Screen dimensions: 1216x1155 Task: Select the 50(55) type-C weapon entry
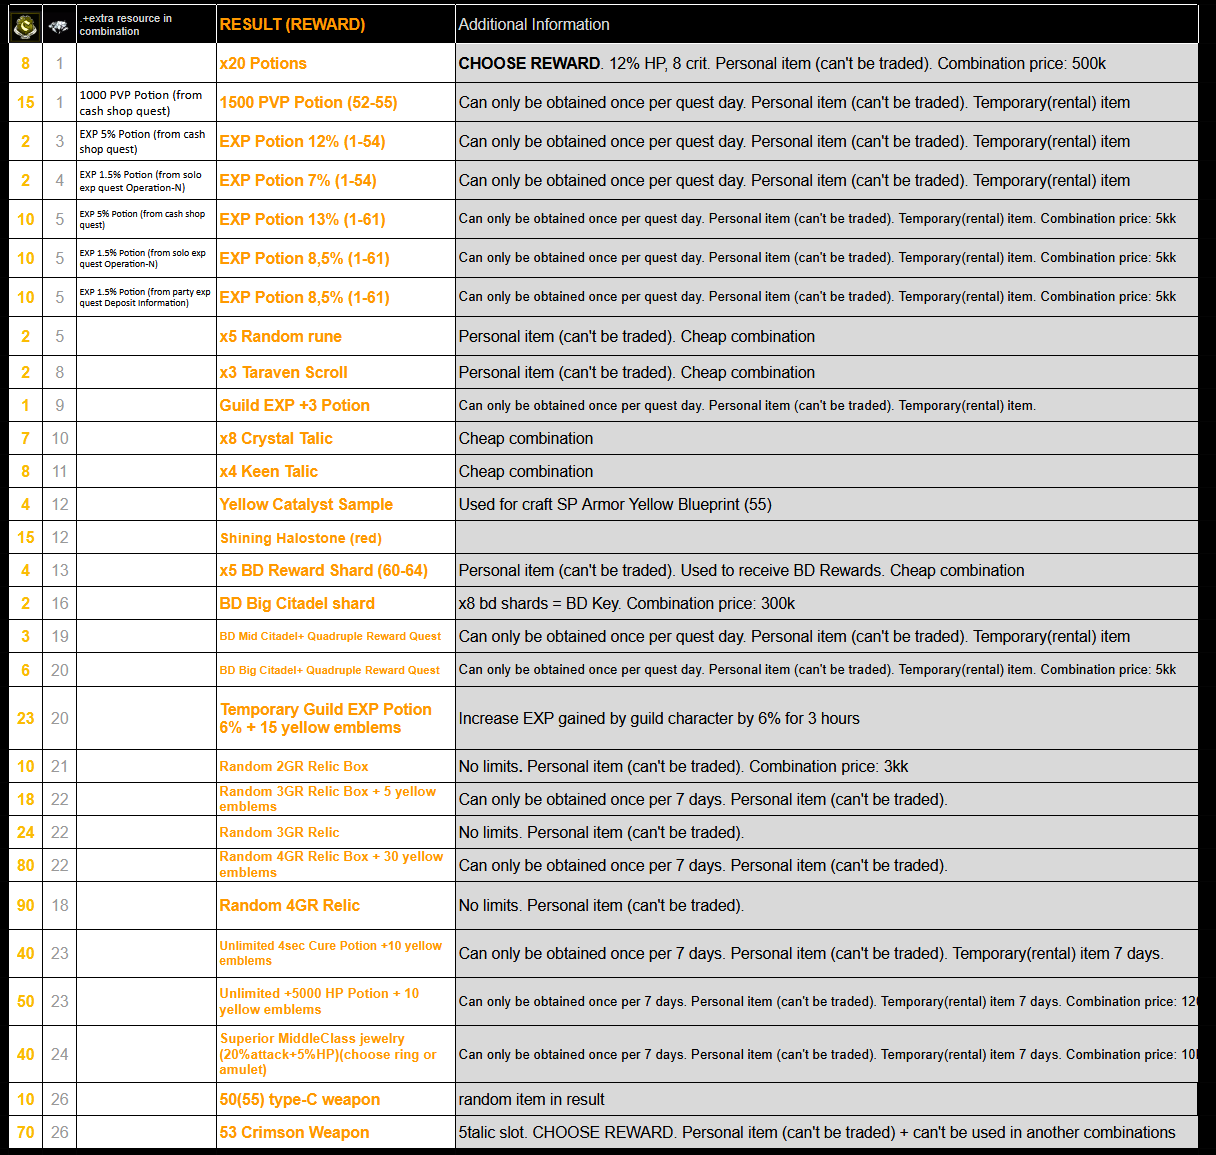coord(299,1099)
